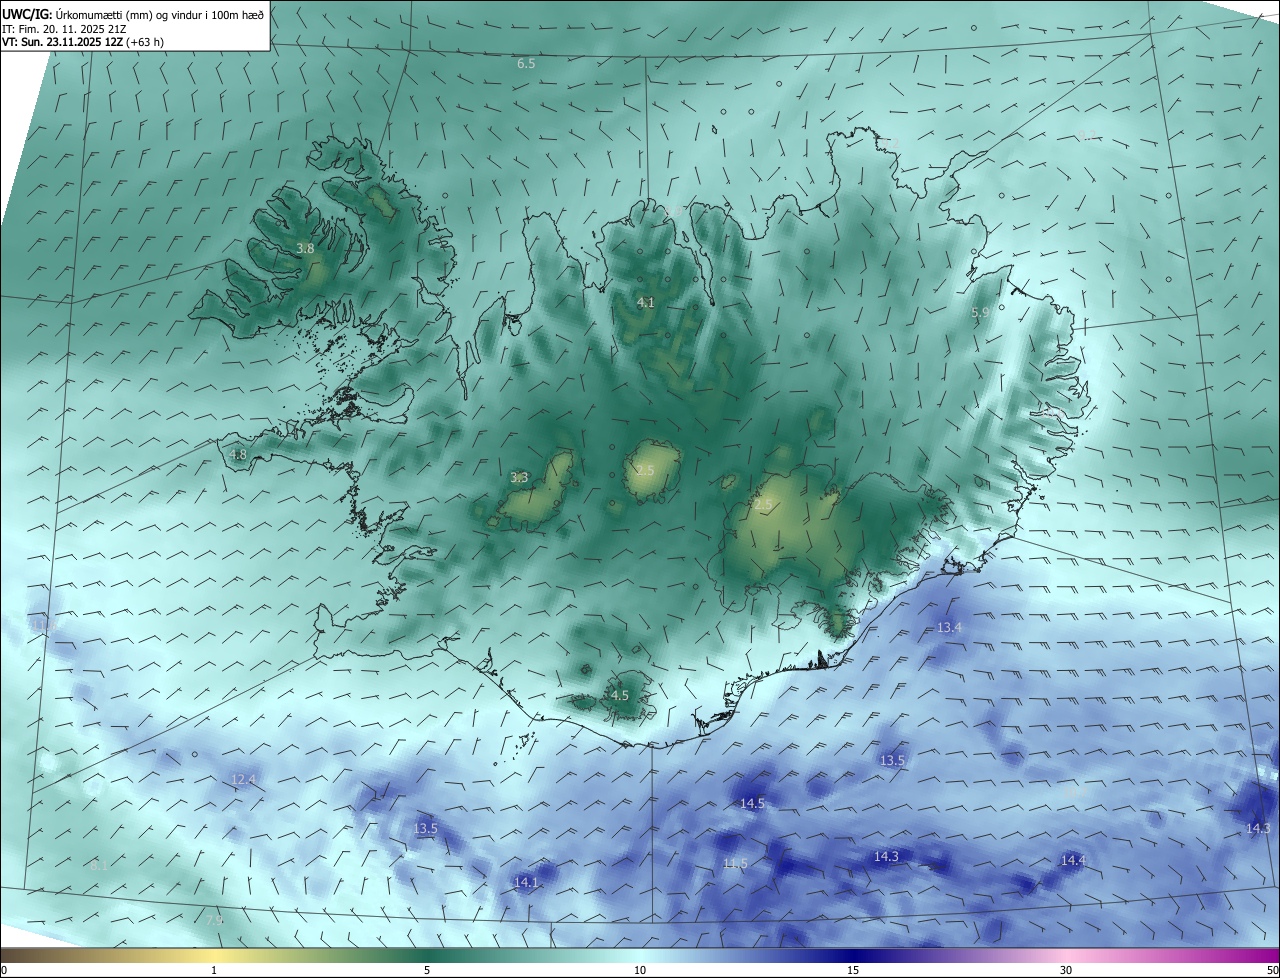Select the 30 tick label on the color scale
This screenshot has height=978, width=1280.
point(1066,970)
